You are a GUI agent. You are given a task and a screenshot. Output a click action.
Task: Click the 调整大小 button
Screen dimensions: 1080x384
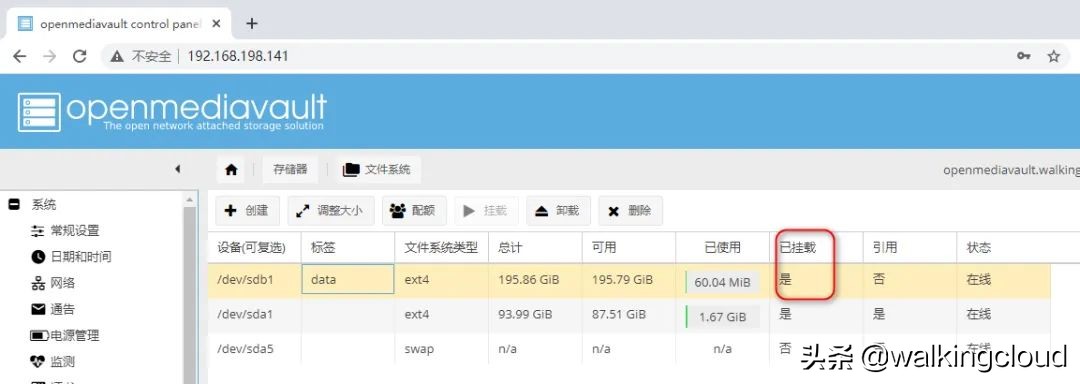tap(331, 211)
